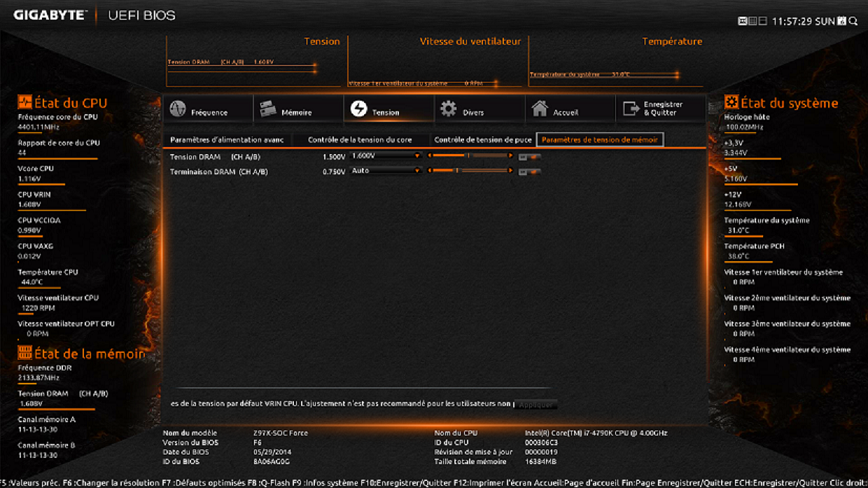Switch to Contrôle de la tension du core
Screen dimensions: 868x488
coord(360,140)
